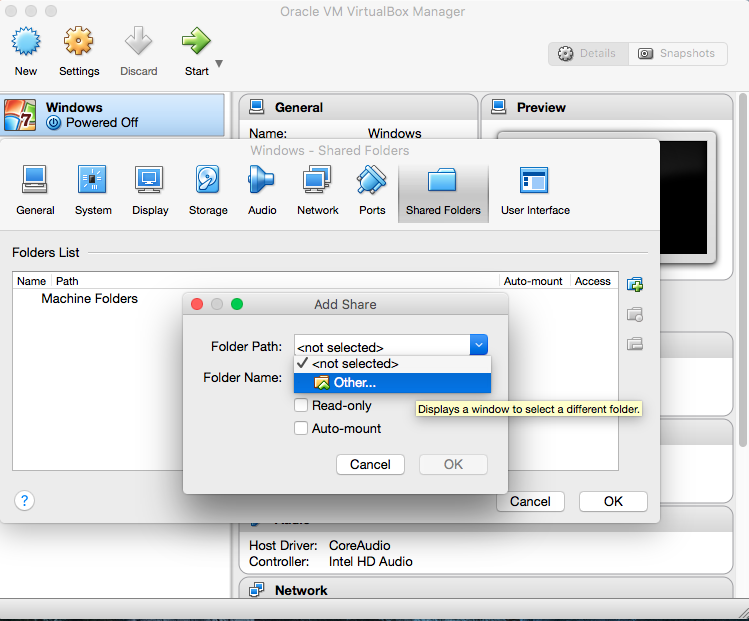Select the Machine Folders row
This screenshot has width=749, height=621.
pos(89,299)
